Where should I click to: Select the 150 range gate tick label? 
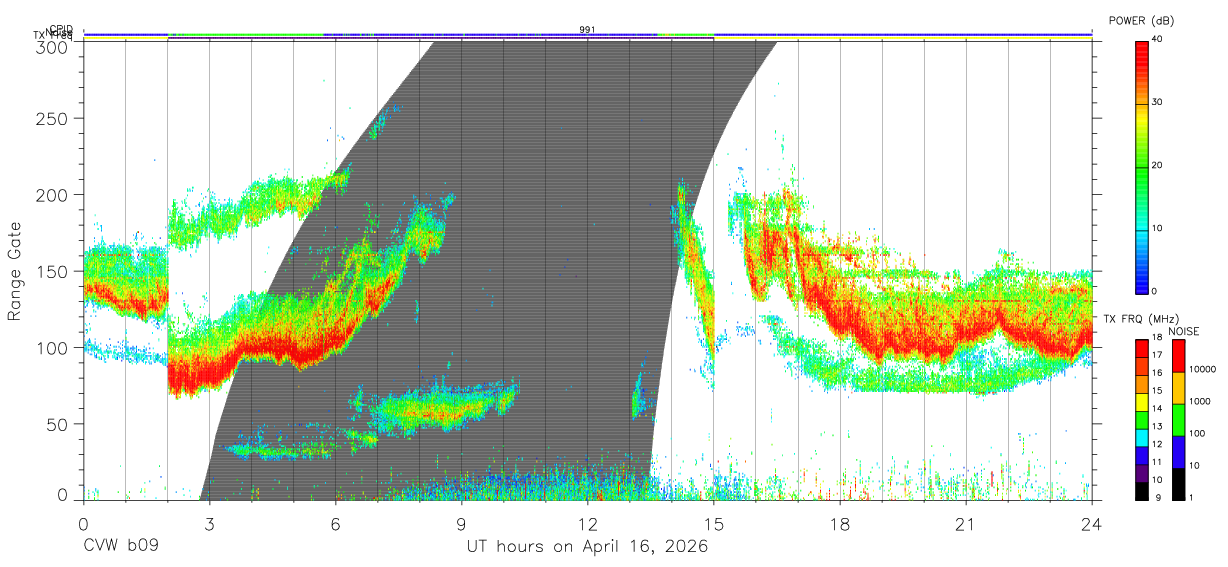coord(54,271)
